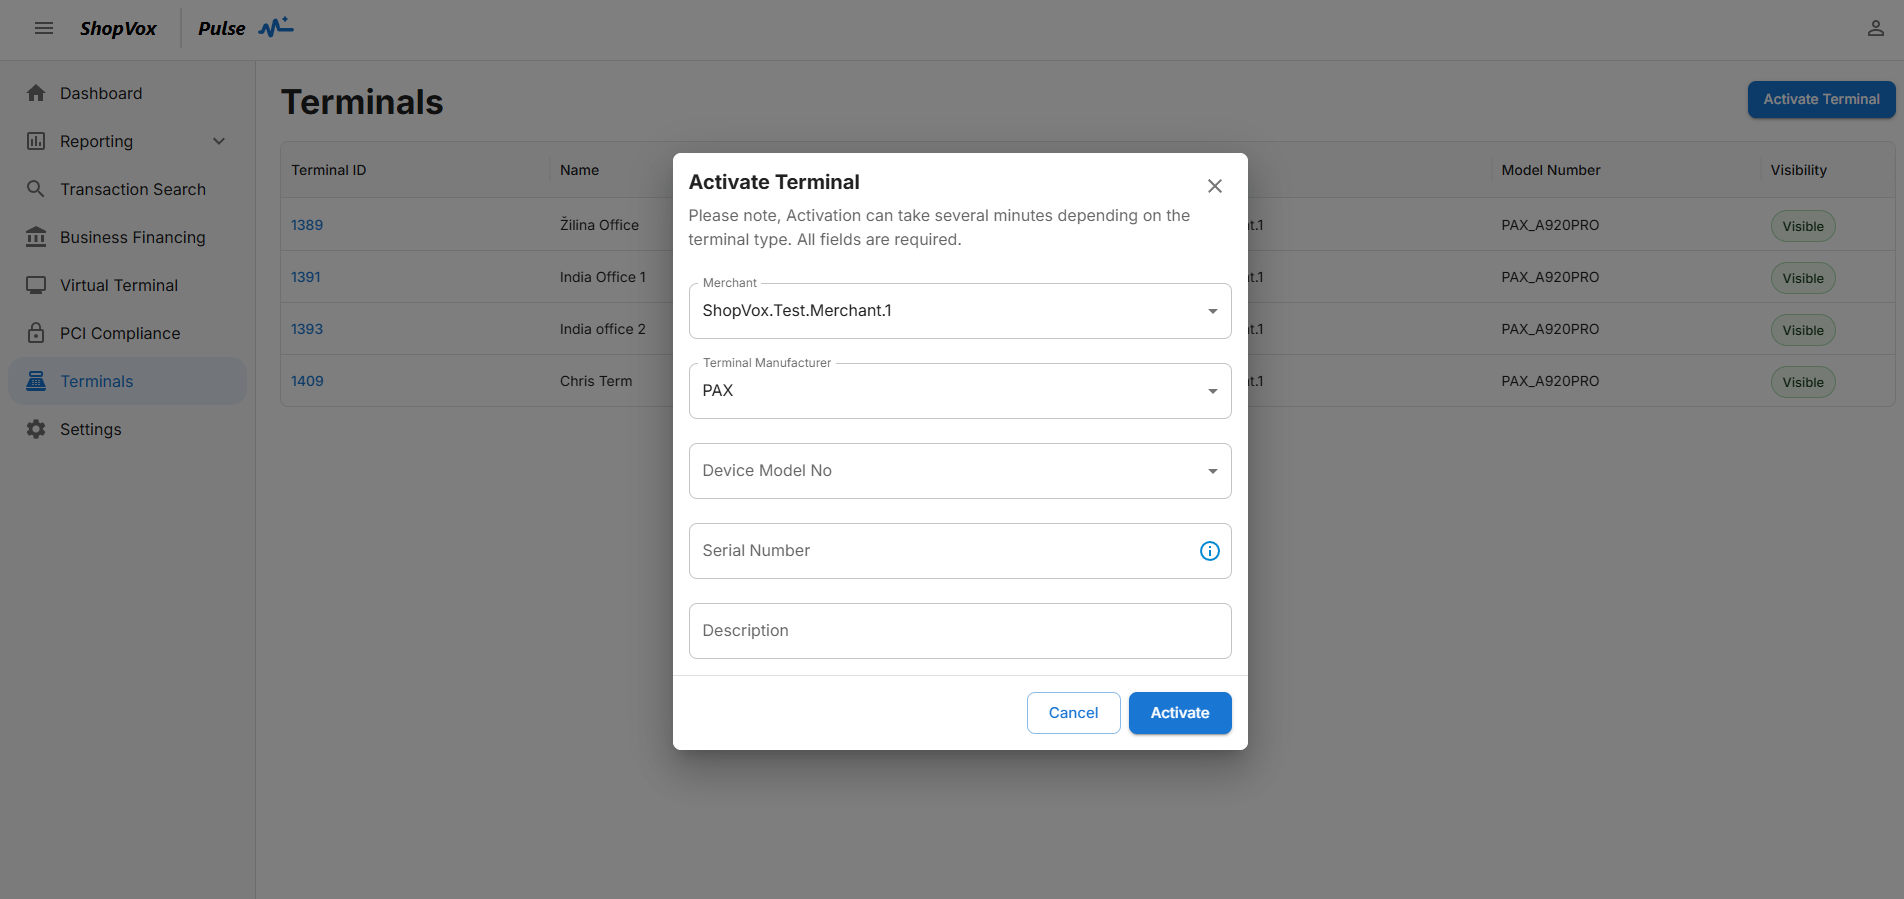The image size is (1904, 899).
Task: Click the Settings gear icon
Action: pyautogui.click(x=36, y=429)
